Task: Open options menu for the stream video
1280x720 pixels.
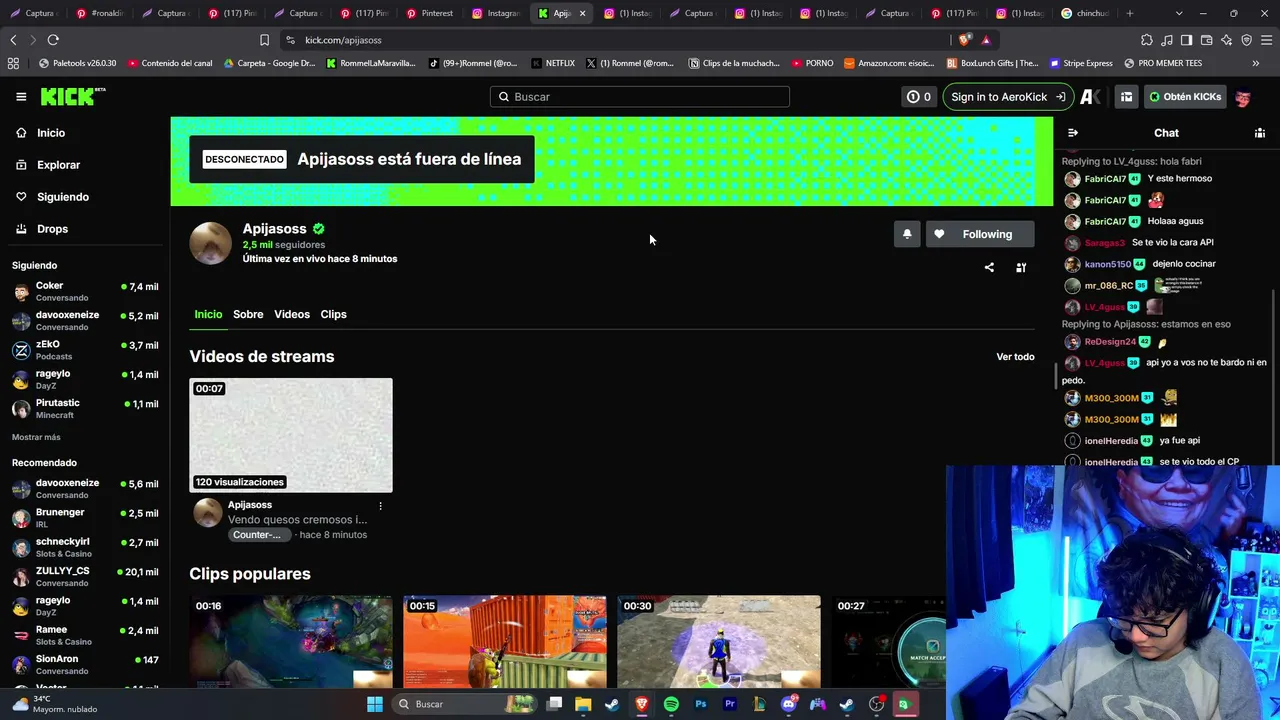Action: point(380,506)
